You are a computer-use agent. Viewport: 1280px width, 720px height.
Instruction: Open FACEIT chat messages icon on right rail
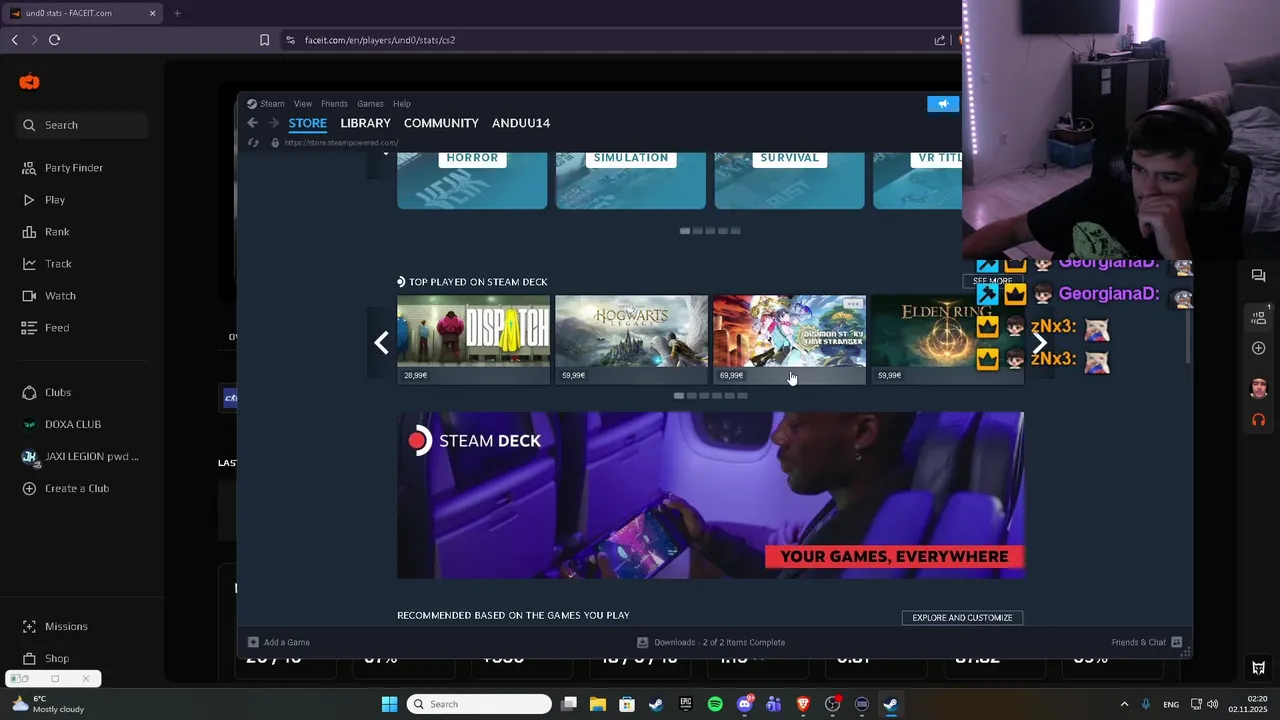point(1258,276)
